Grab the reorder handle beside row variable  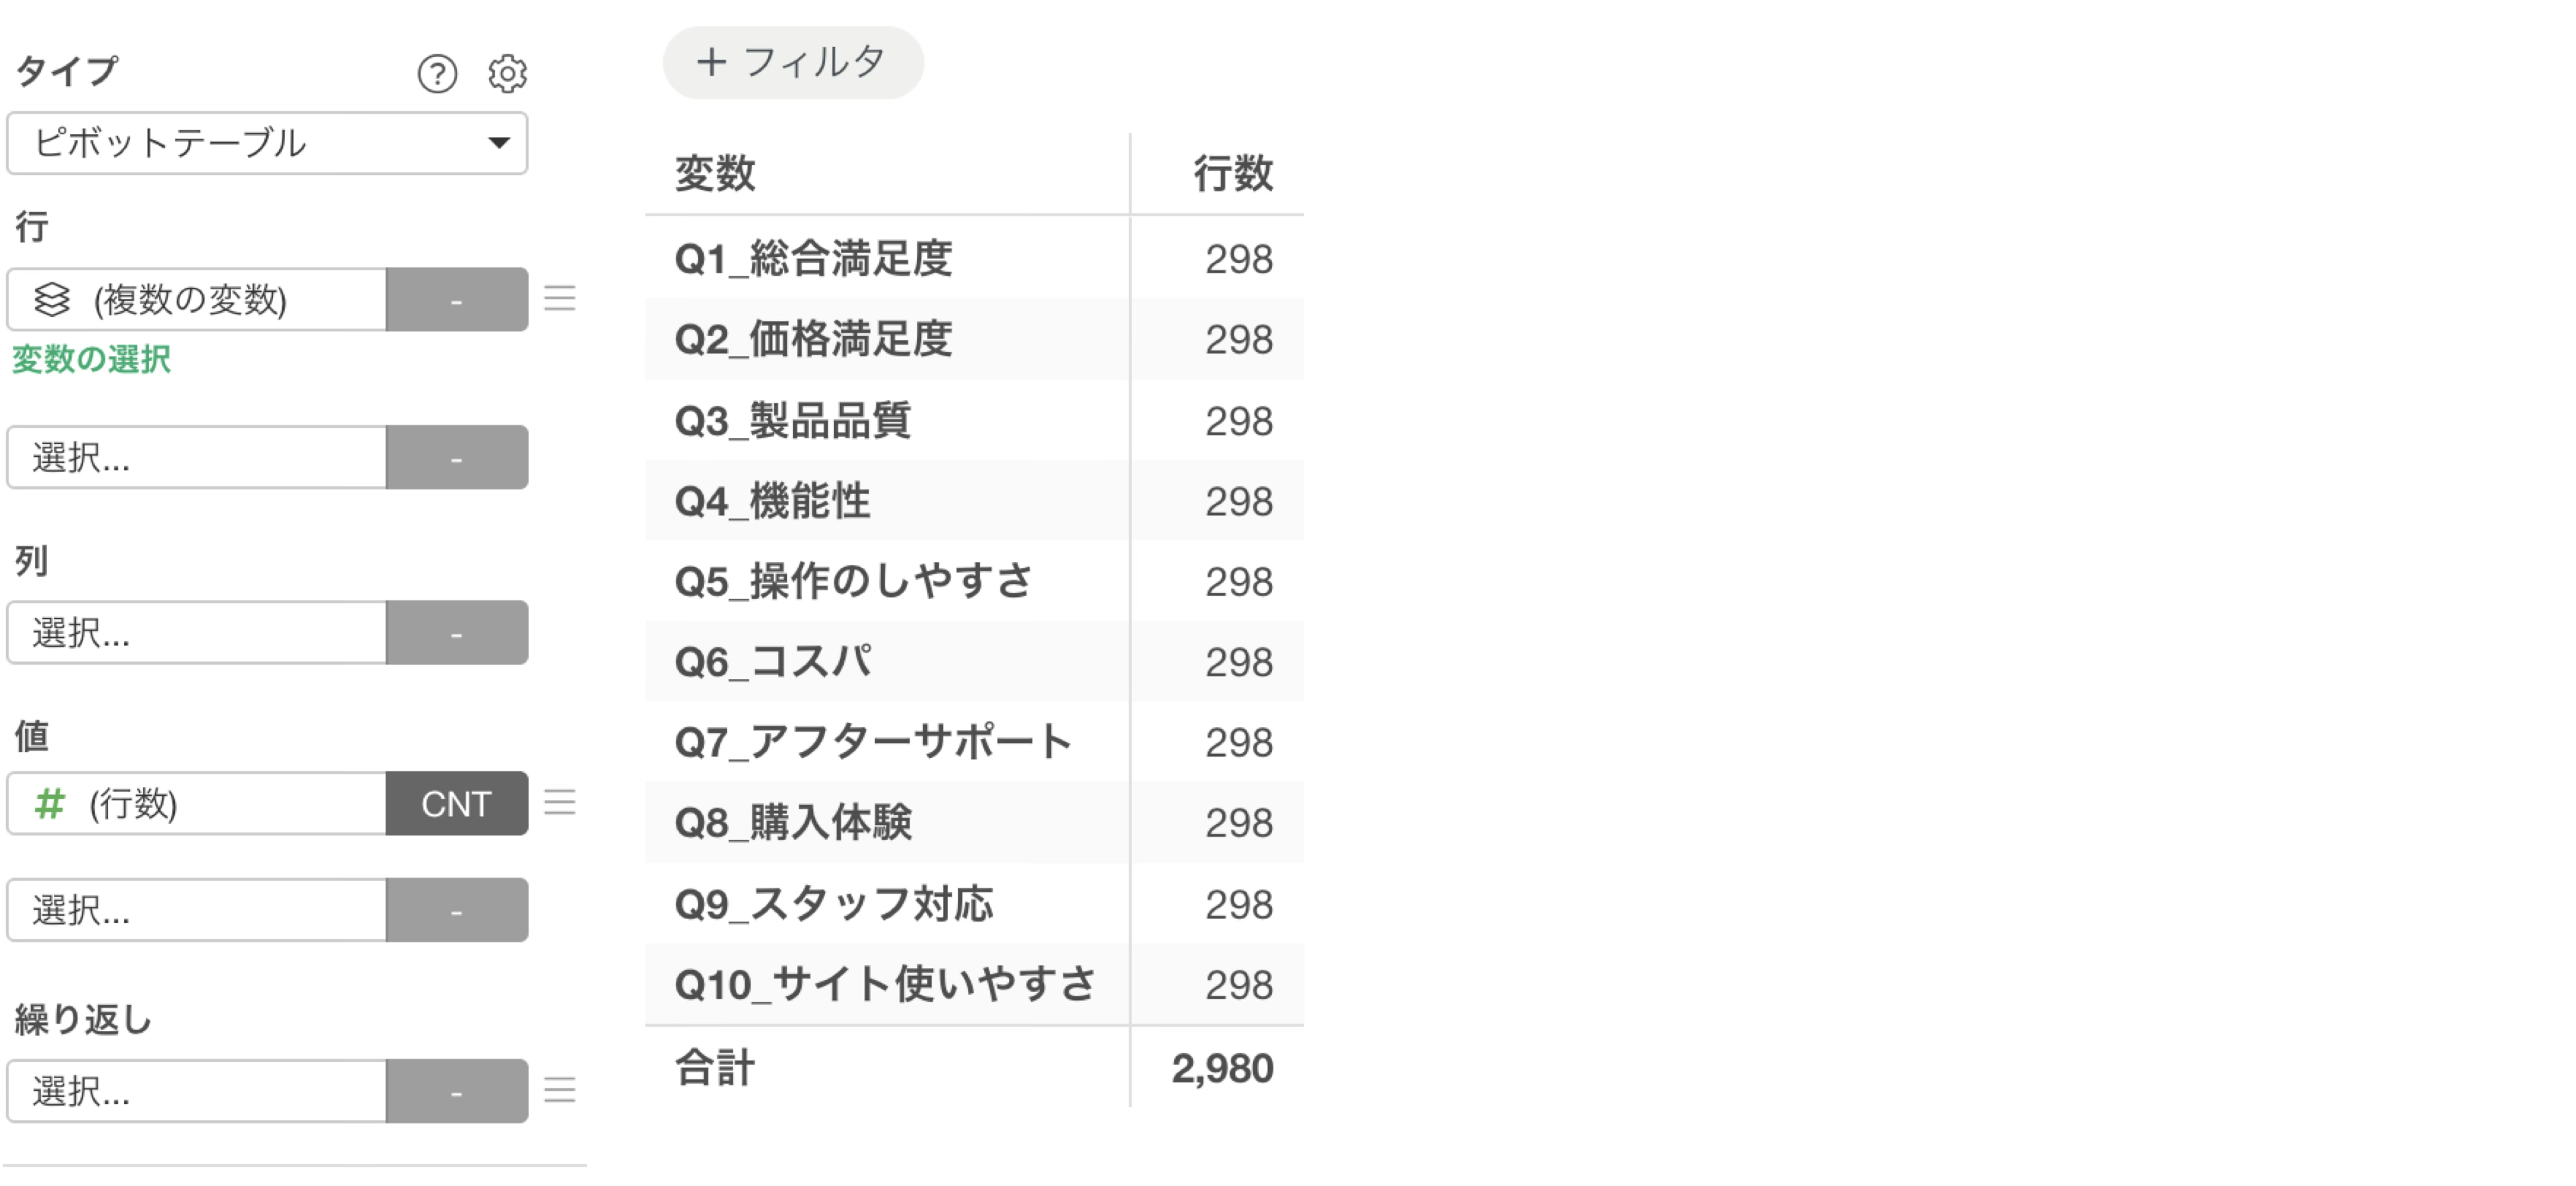point(560,298)
